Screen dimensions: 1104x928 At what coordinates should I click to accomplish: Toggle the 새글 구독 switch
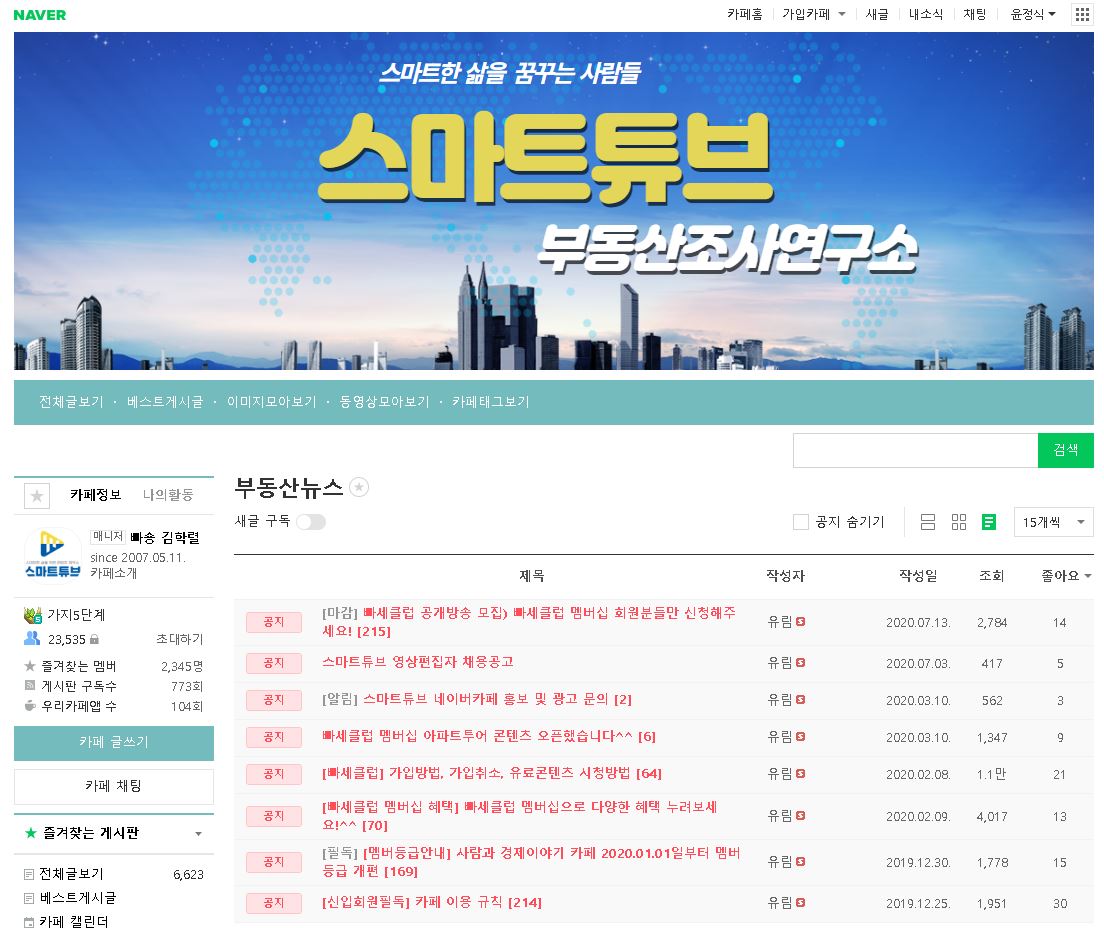click(310, 522)
